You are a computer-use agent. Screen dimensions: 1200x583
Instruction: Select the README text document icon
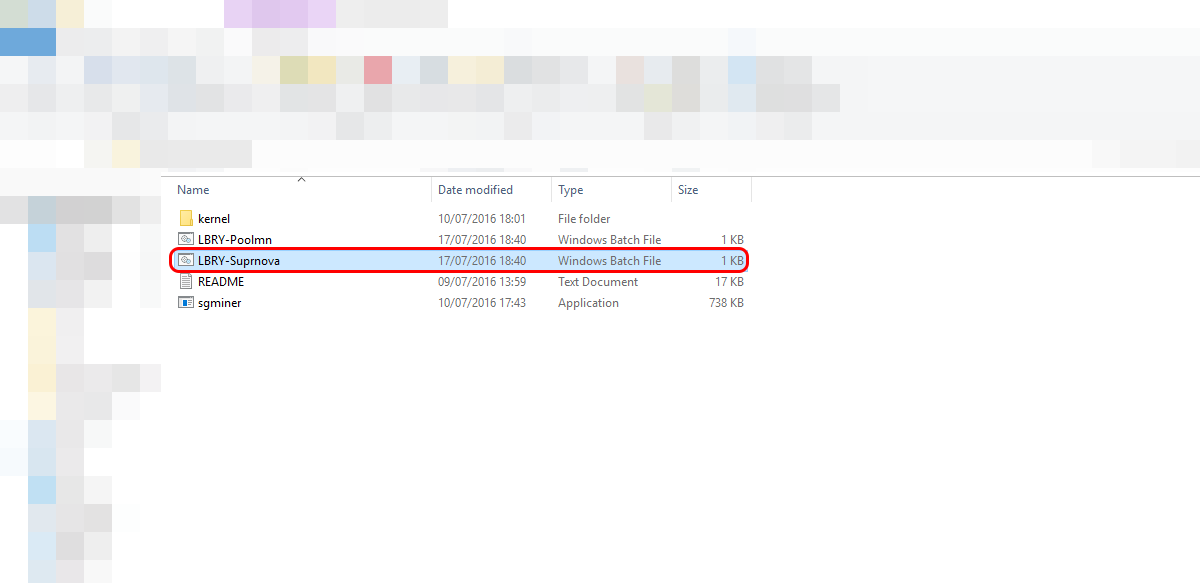185,281
